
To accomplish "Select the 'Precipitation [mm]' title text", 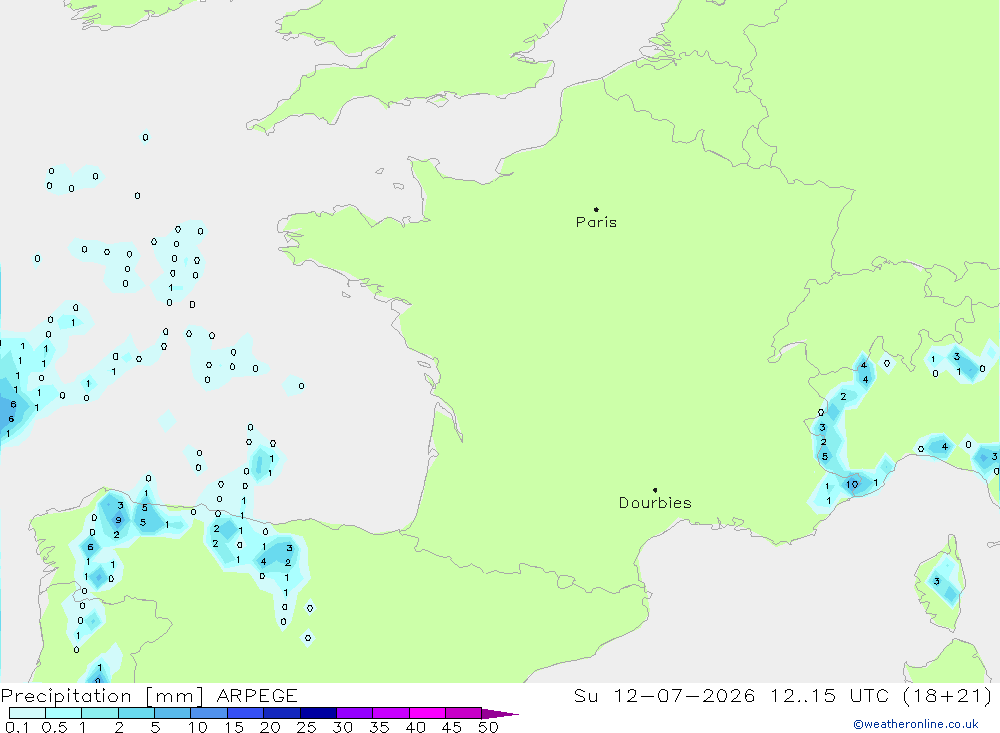I will click(102, 696).
